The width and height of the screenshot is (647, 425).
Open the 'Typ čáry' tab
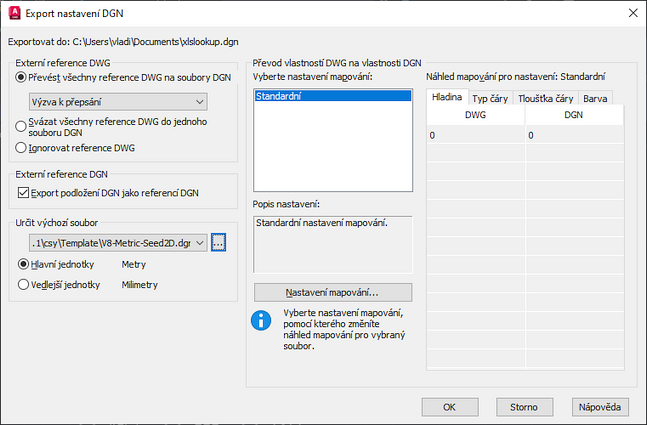[490, 99]
